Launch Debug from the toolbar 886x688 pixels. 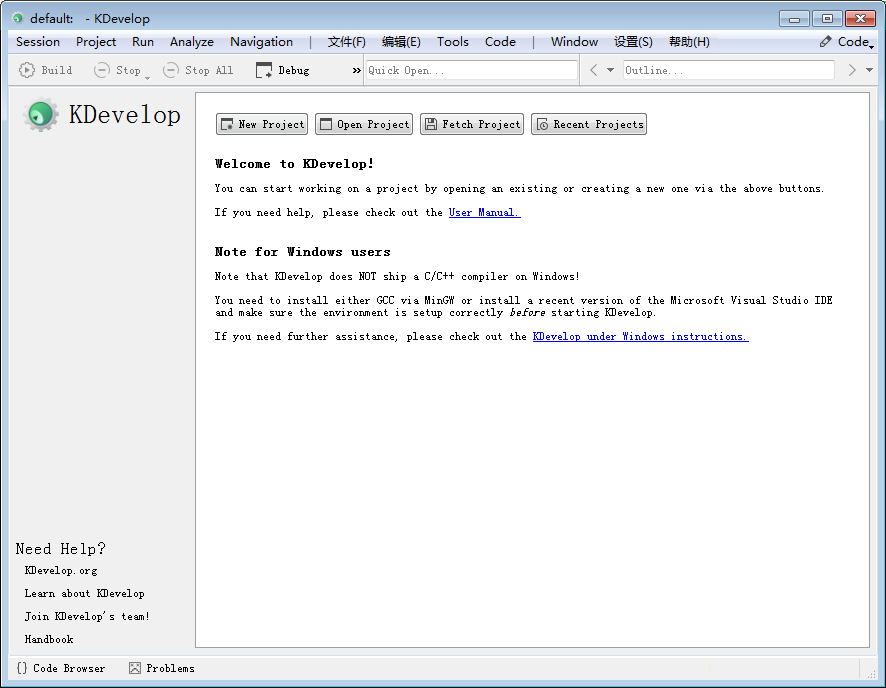coord(283,70)
